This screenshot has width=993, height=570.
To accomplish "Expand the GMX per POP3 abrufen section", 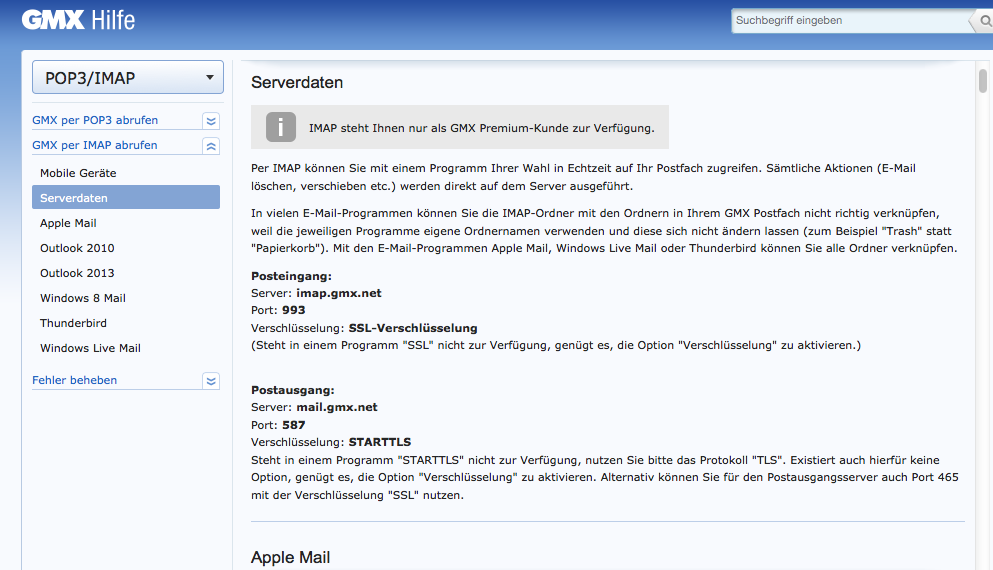I will [x=211, y=120].
